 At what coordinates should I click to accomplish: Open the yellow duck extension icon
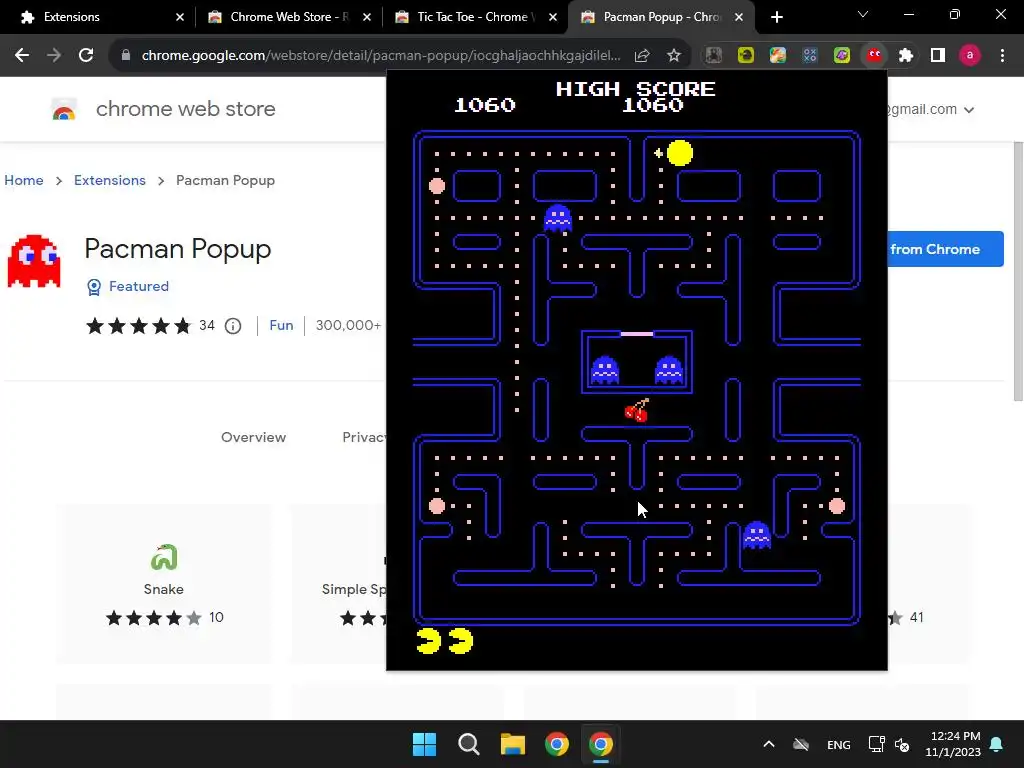click(x=746, y=56)
